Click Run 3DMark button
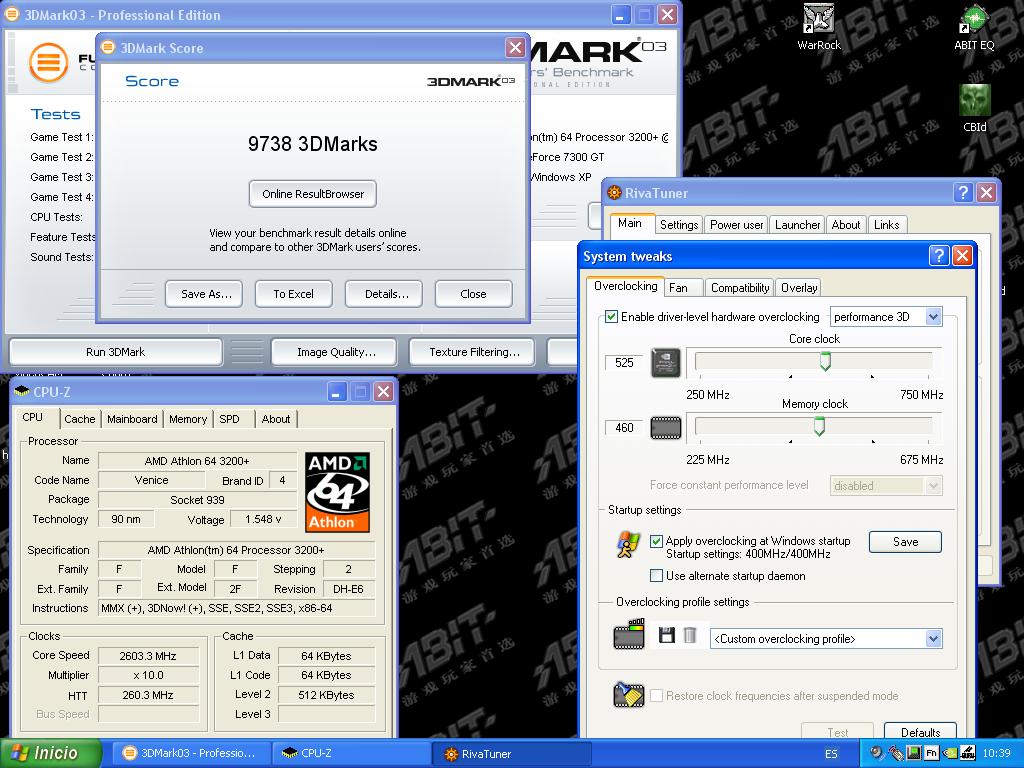Viewport: 1024px width, 768px height. 116,352
